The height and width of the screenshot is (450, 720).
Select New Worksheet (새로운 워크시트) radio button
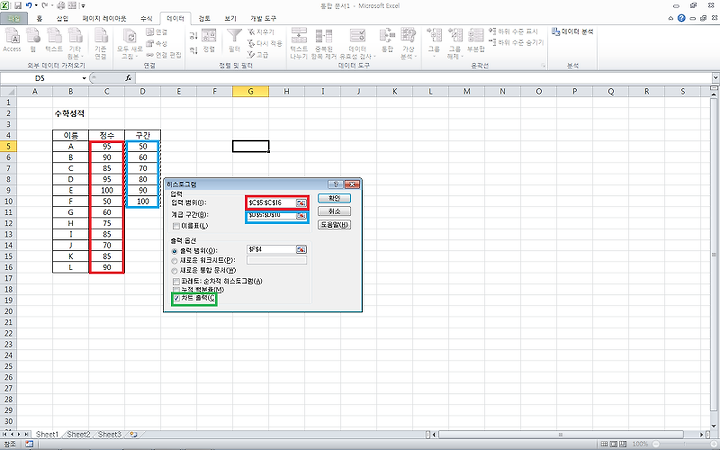(x=174, y=260)
